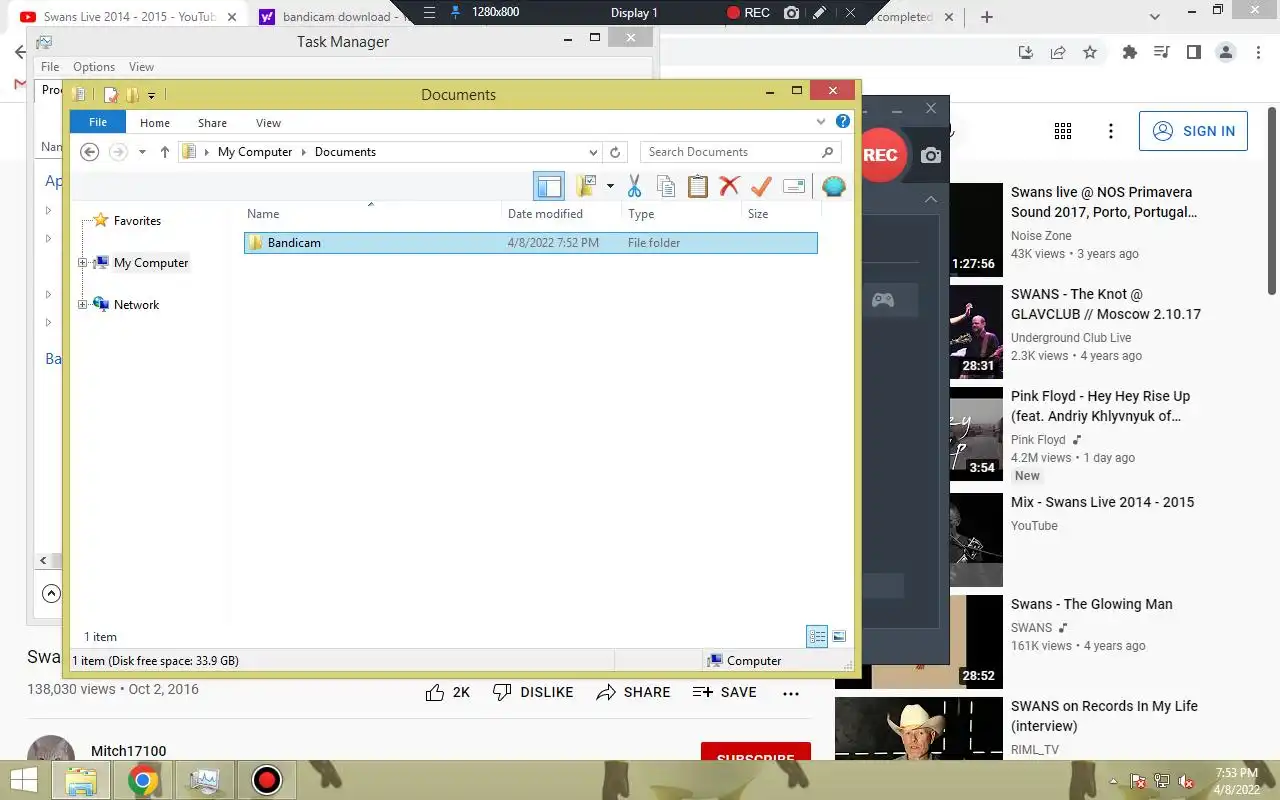Click pencil draw icon in recording bar
Screen dimensions: 1280x800
[x=820, y=13]
